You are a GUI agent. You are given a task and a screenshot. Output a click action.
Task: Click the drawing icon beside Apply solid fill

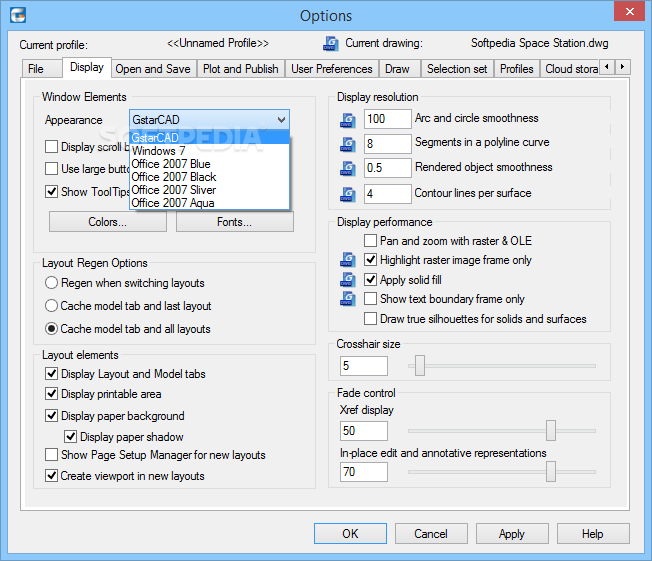click(348, 279)
